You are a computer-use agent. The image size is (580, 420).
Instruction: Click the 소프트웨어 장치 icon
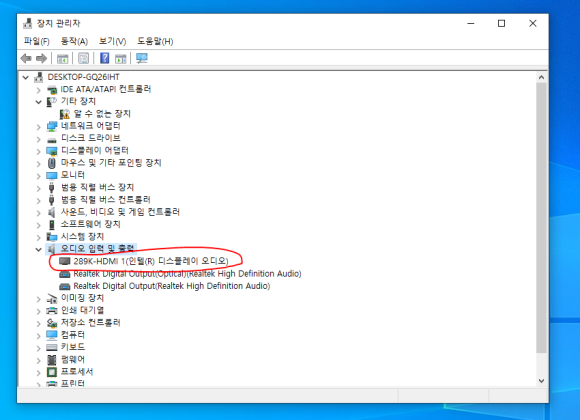click(52, 225)
